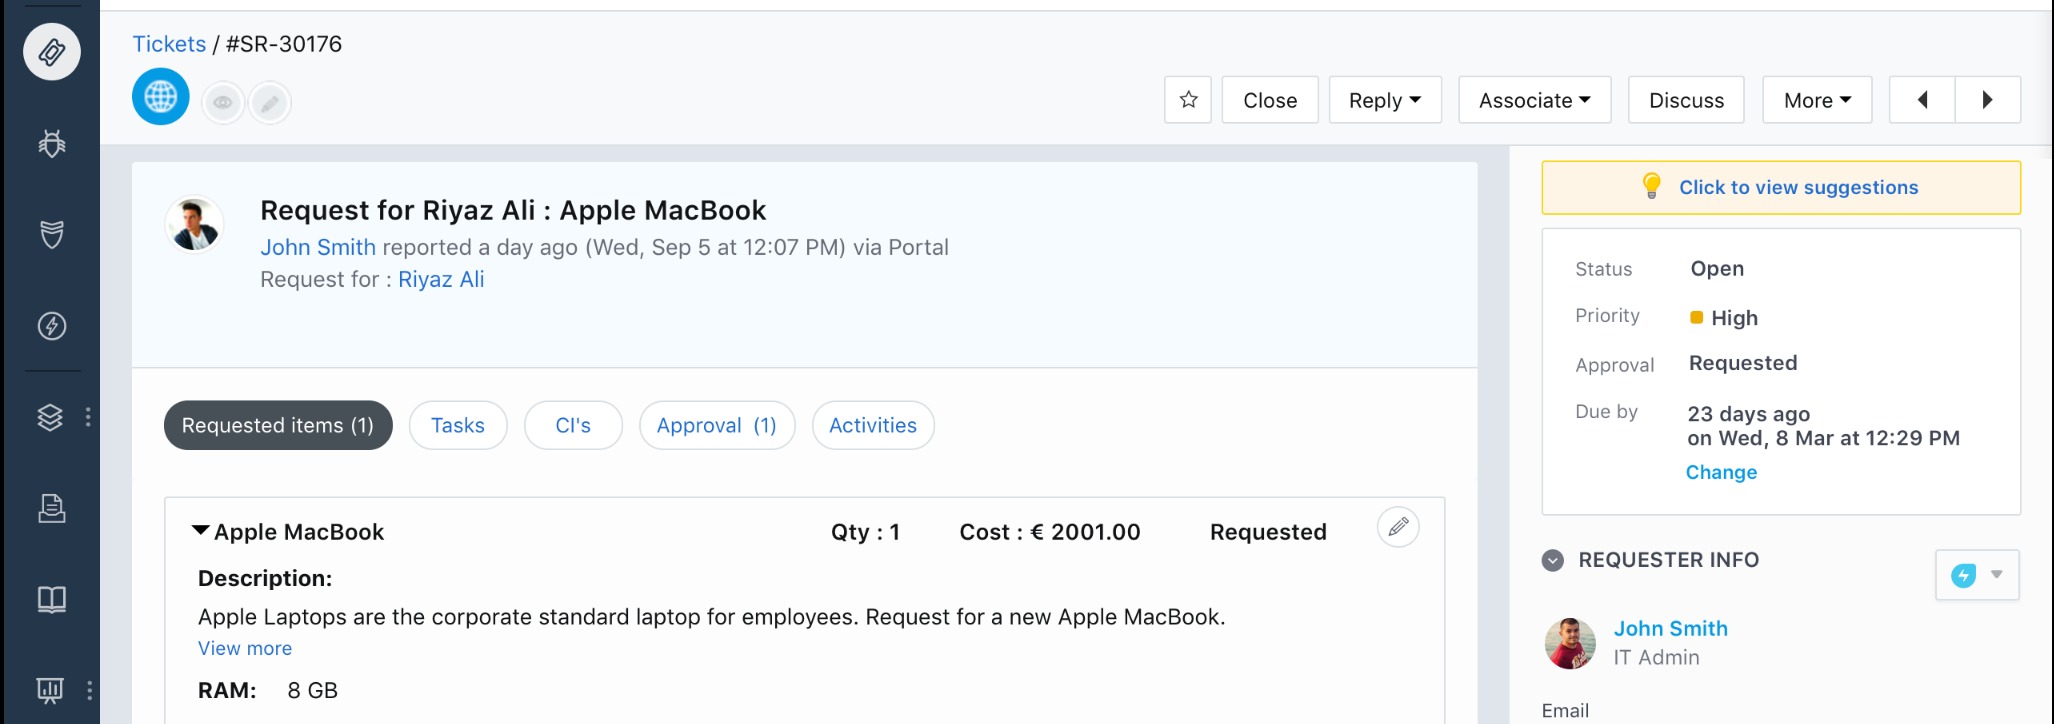Collapse the Apple MacBook item details
This screenshot has height=724, width=2054.
pos(201,531)
